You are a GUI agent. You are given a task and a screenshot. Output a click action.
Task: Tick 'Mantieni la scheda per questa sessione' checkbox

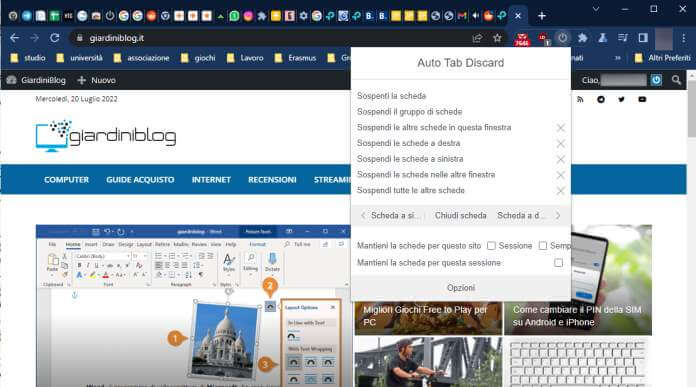558,263
